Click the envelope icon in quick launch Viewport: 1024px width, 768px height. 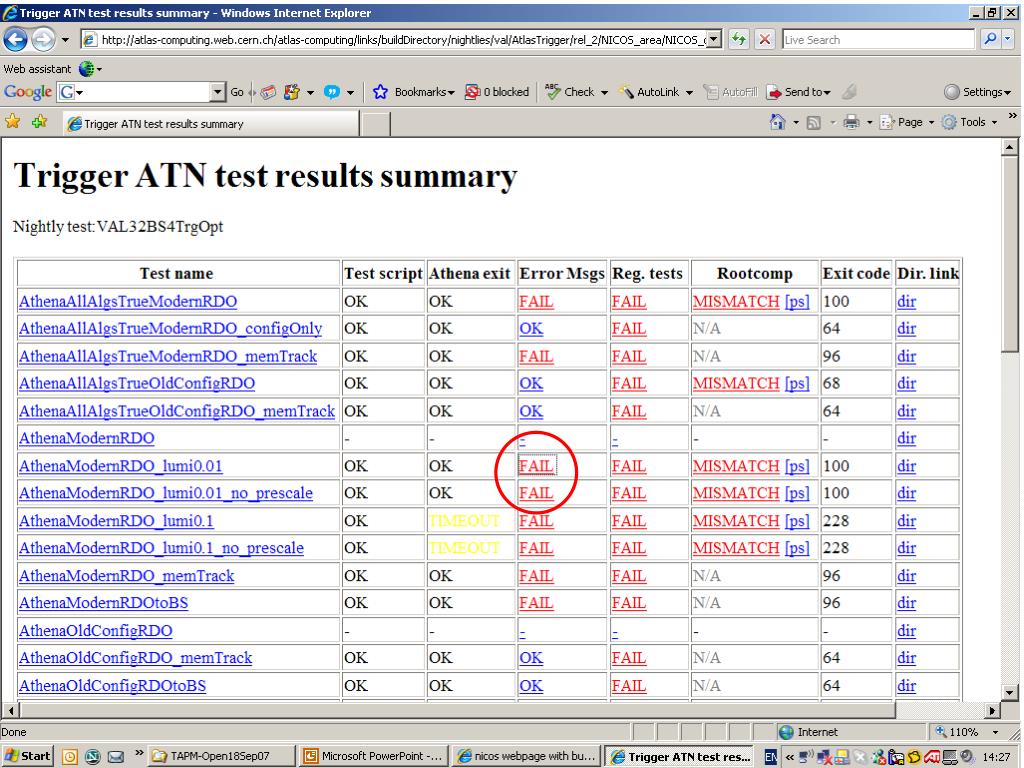point(116,757)
